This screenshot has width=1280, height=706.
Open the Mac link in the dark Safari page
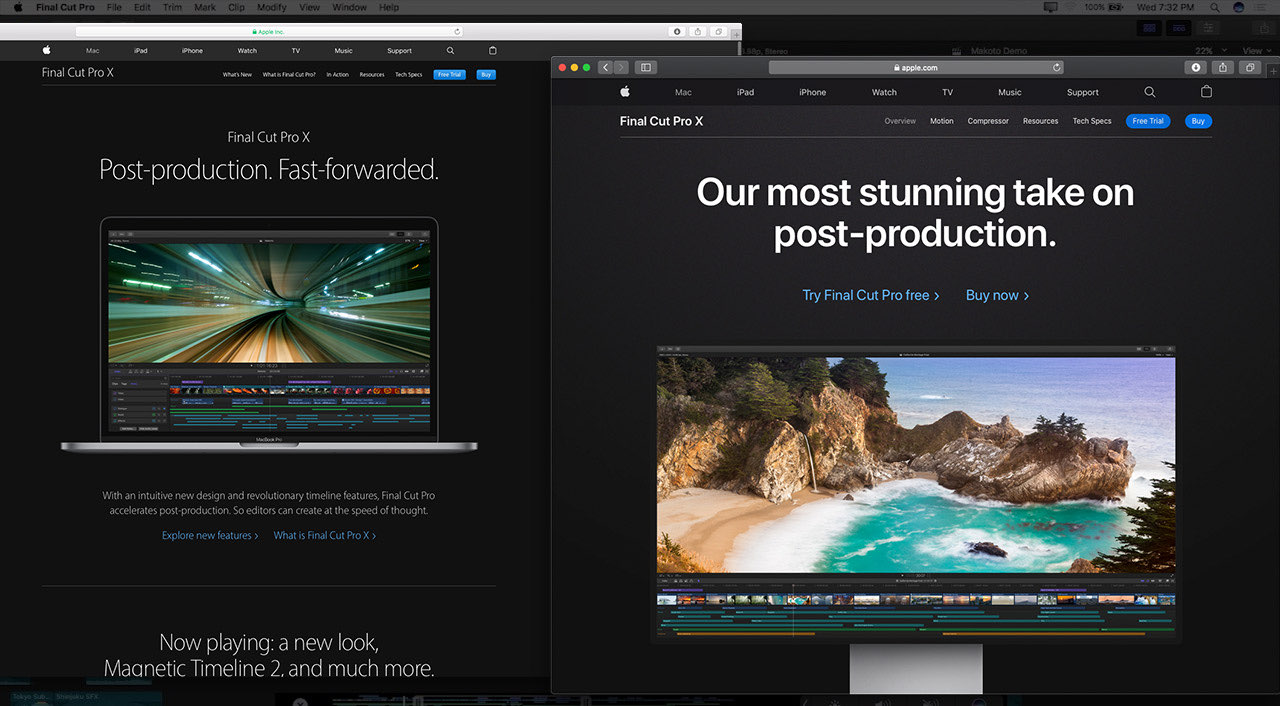(683, 92)
